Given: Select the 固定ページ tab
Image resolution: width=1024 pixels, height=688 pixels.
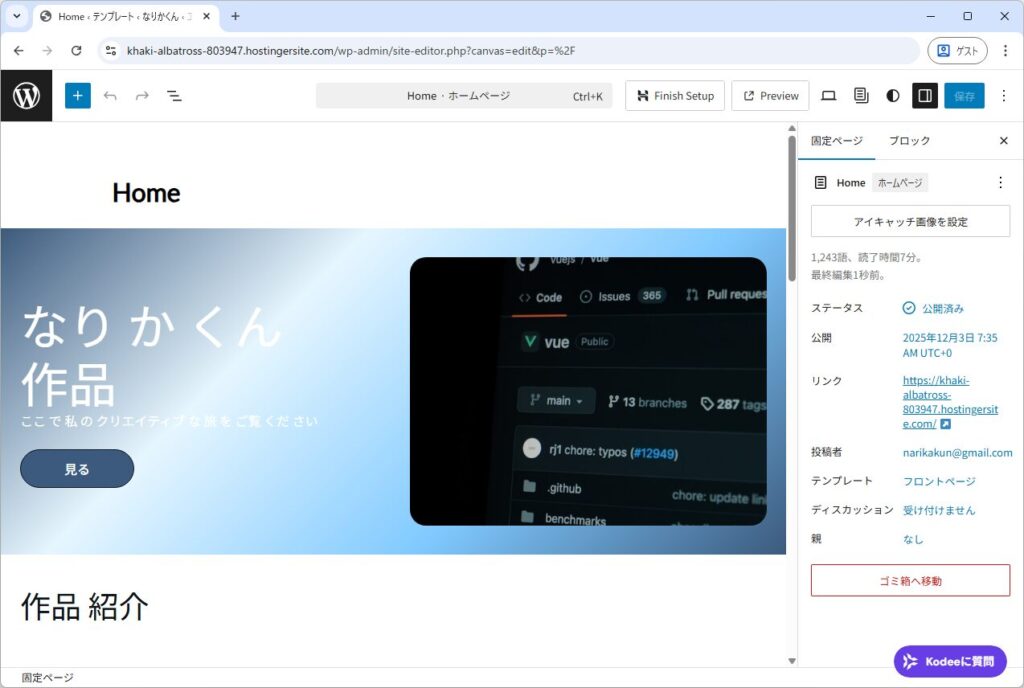Looking at the screenshot, I should click(836, 141).
